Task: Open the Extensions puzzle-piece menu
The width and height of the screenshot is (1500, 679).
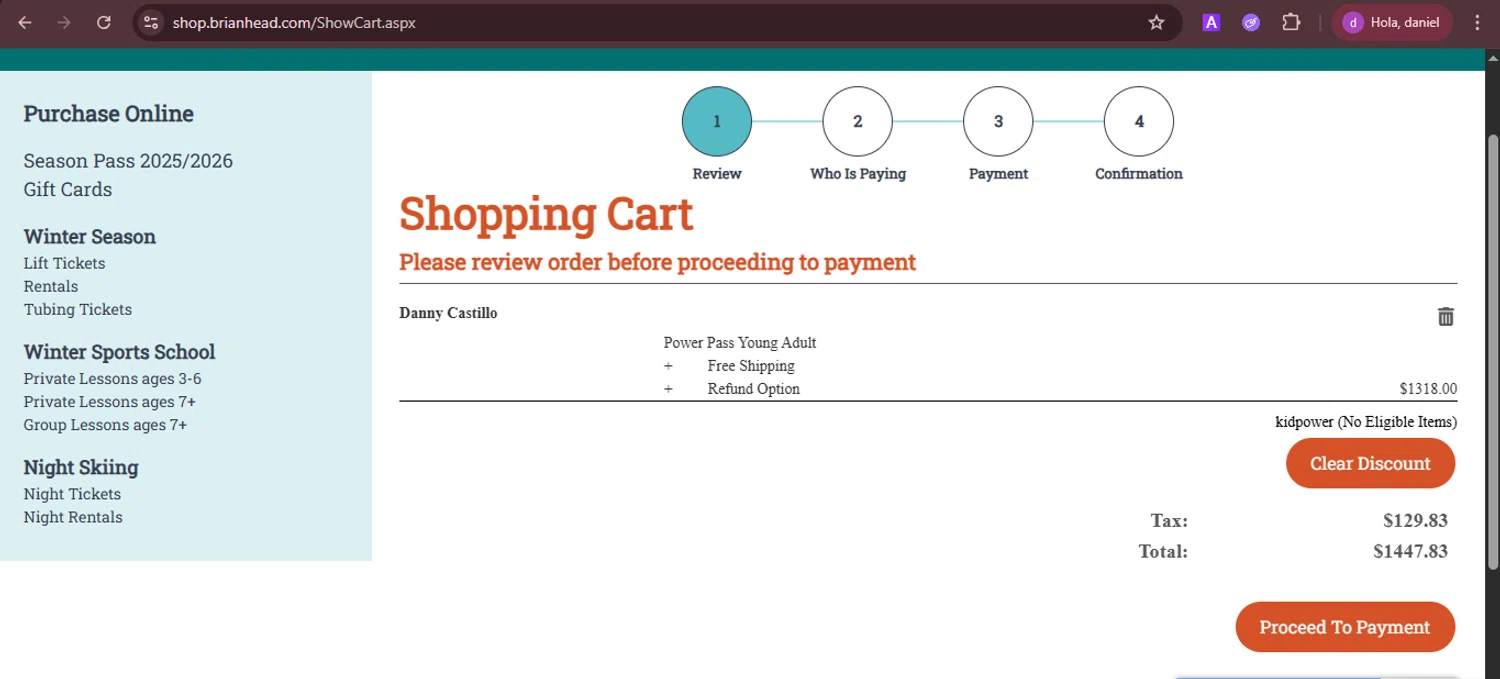Action: (x=1291, y=22)
